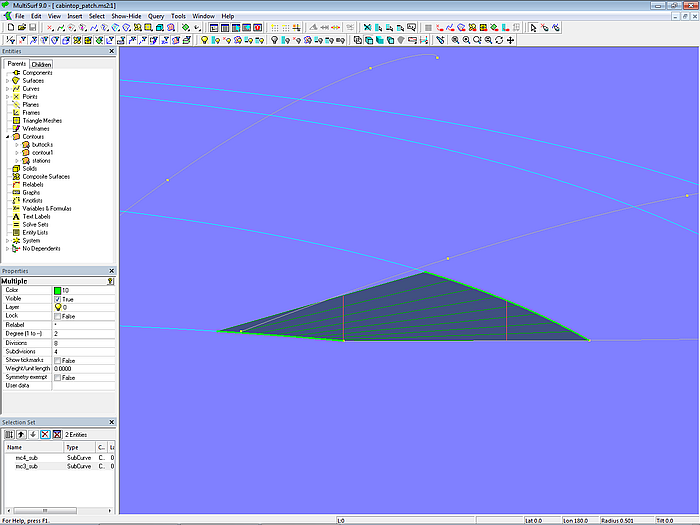700x525 pixels.
Task: Click the pan view cross-arrows icon
Action: click(511, 41)
